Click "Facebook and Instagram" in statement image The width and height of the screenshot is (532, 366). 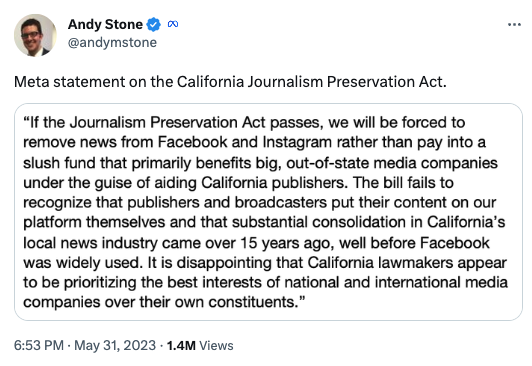point(245,142)
